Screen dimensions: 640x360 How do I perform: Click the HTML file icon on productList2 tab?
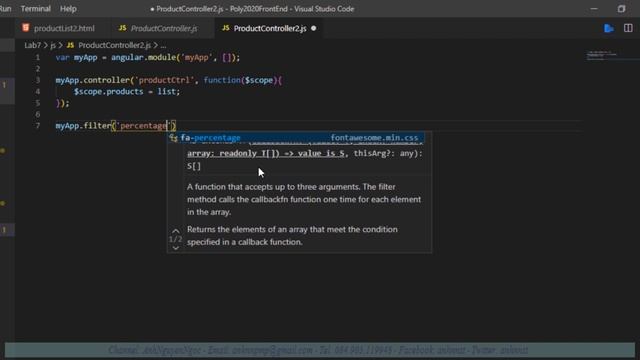click(x=26, y=28)
